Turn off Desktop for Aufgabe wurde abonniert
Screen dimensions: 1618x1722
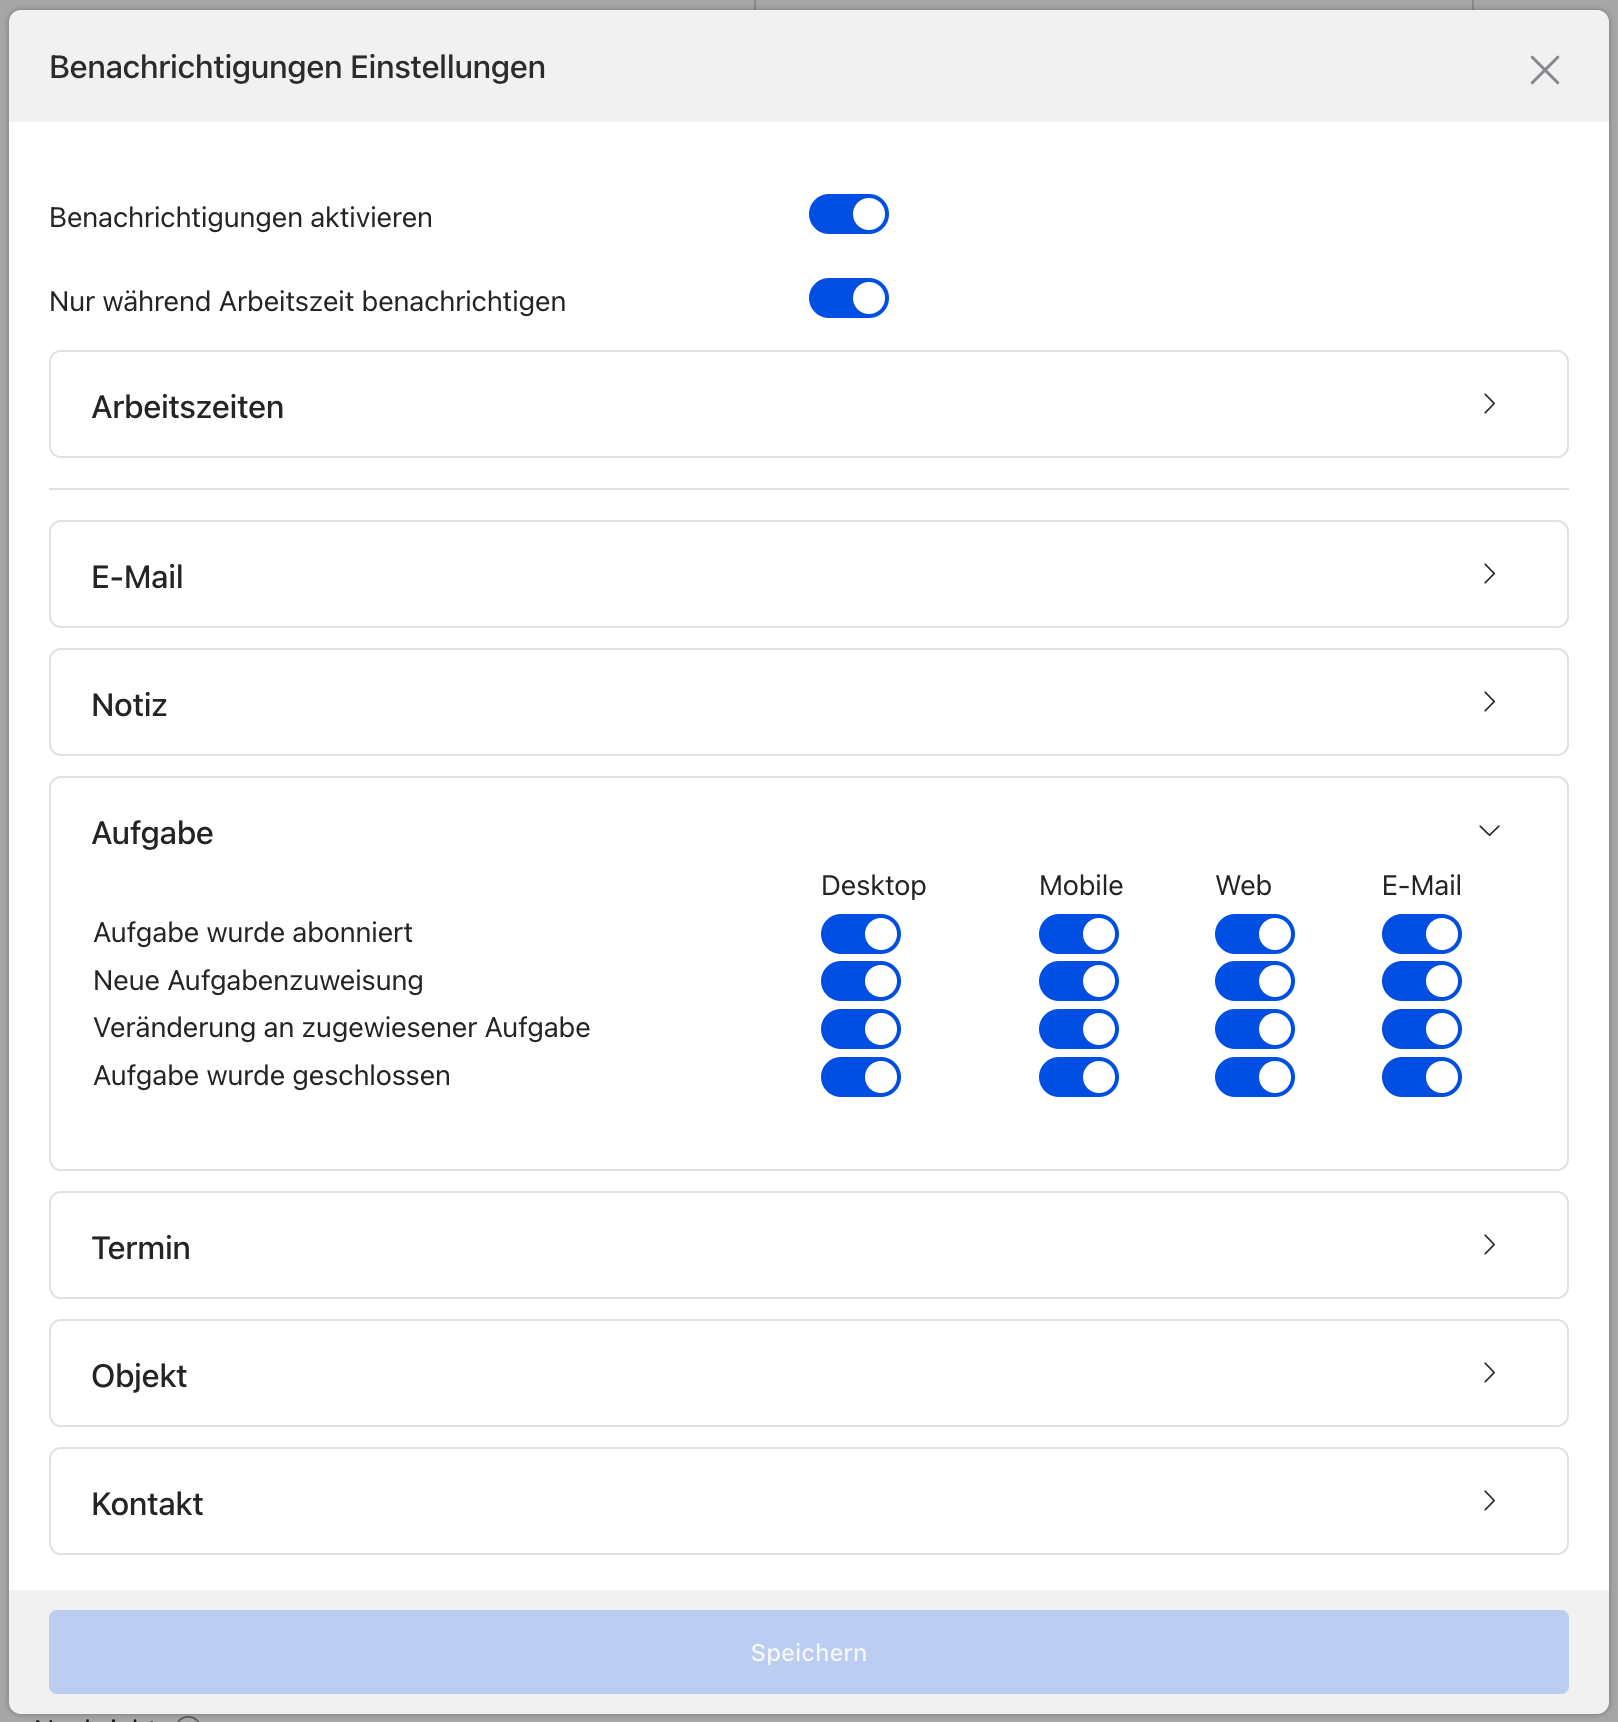(x=860, y=934)
